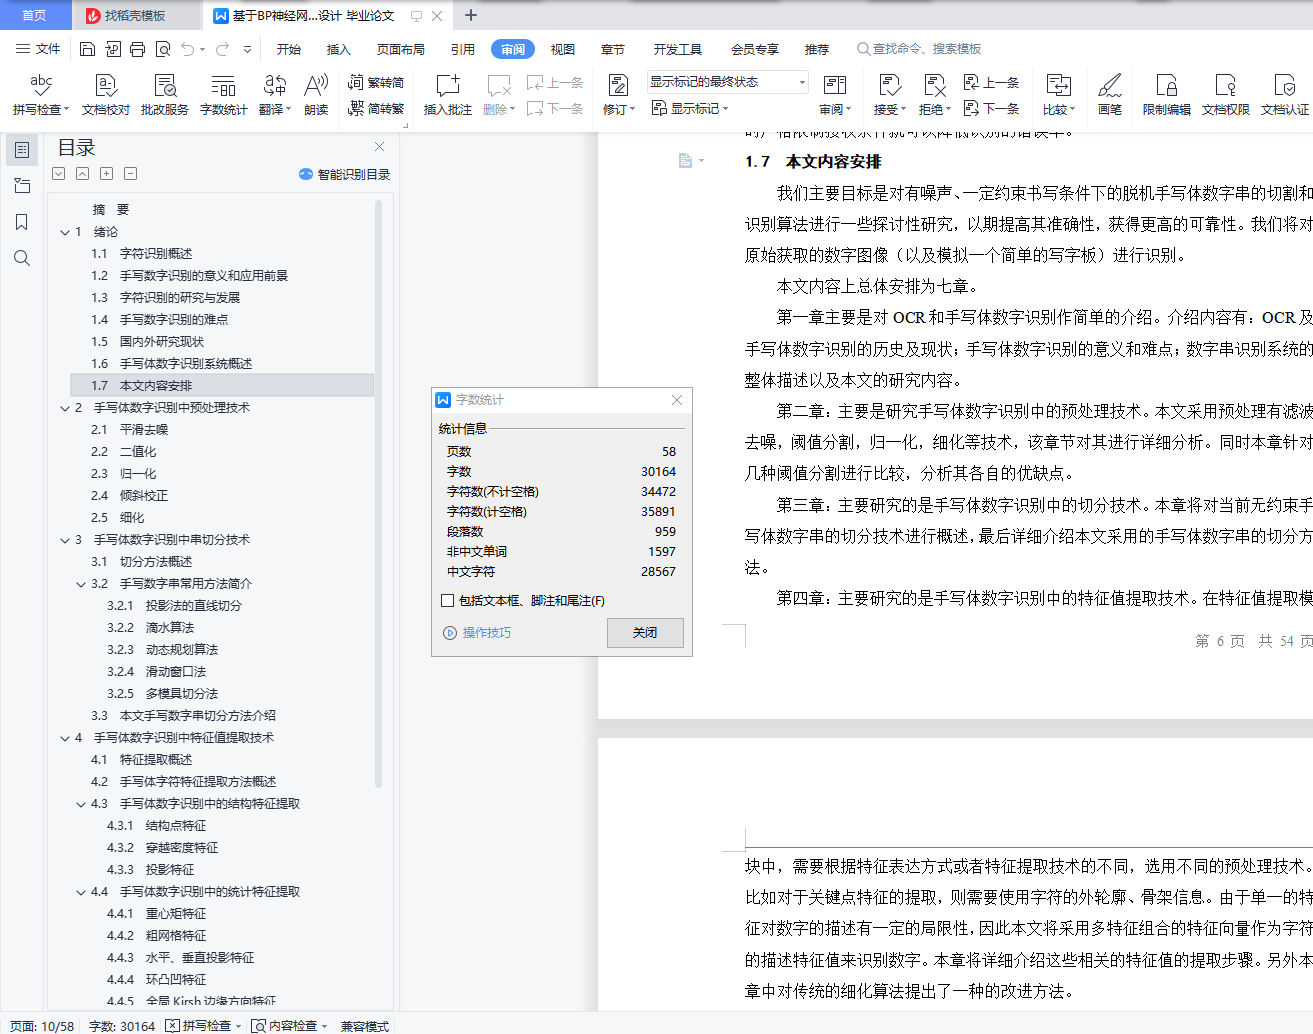Click the collapse-all minus icon in 目录 panel
This screenshot has width=1313, height=1034.
[x=131, y=173]
